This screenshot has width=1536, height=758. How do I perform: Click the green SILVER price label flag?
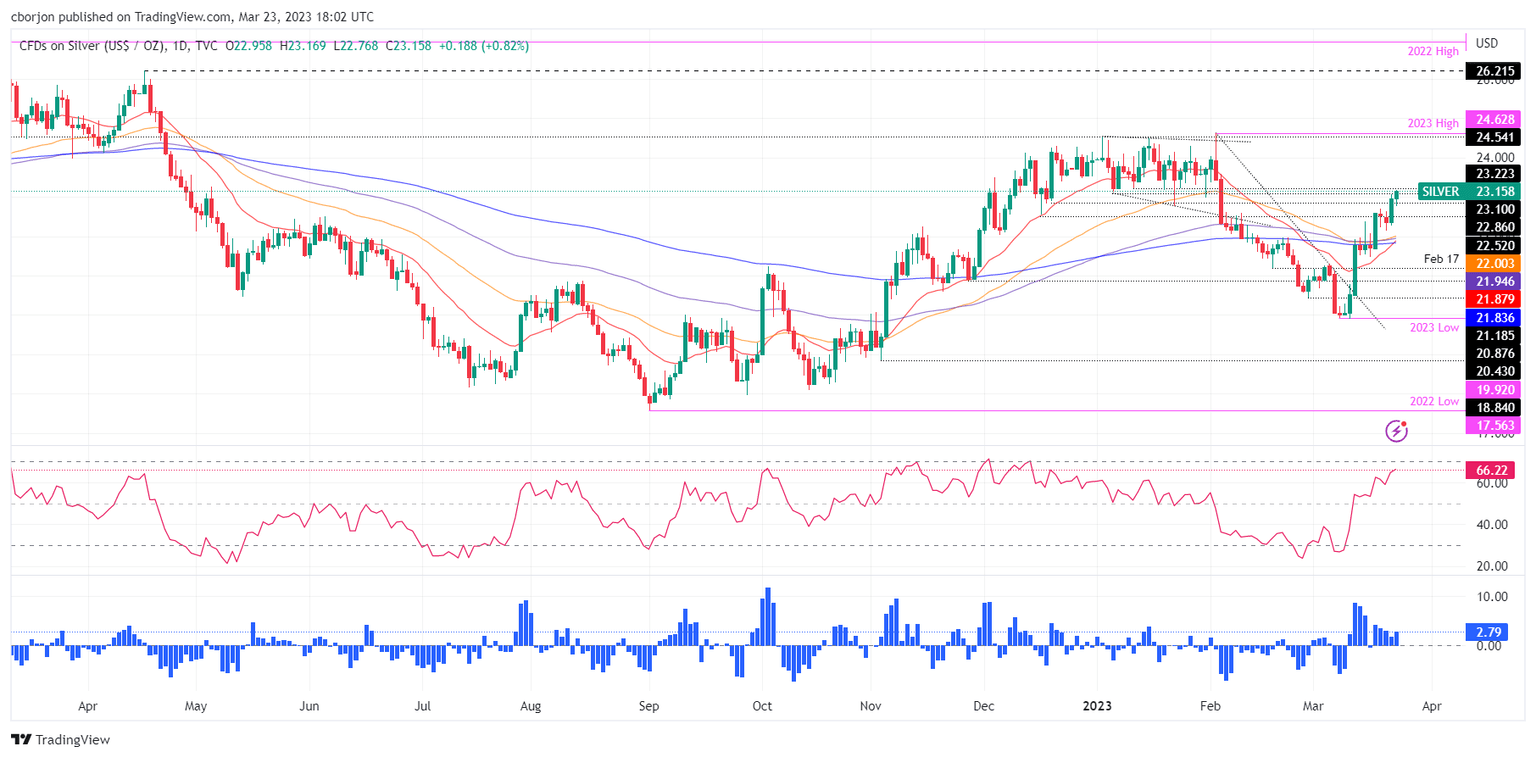tap(1441, 190)
